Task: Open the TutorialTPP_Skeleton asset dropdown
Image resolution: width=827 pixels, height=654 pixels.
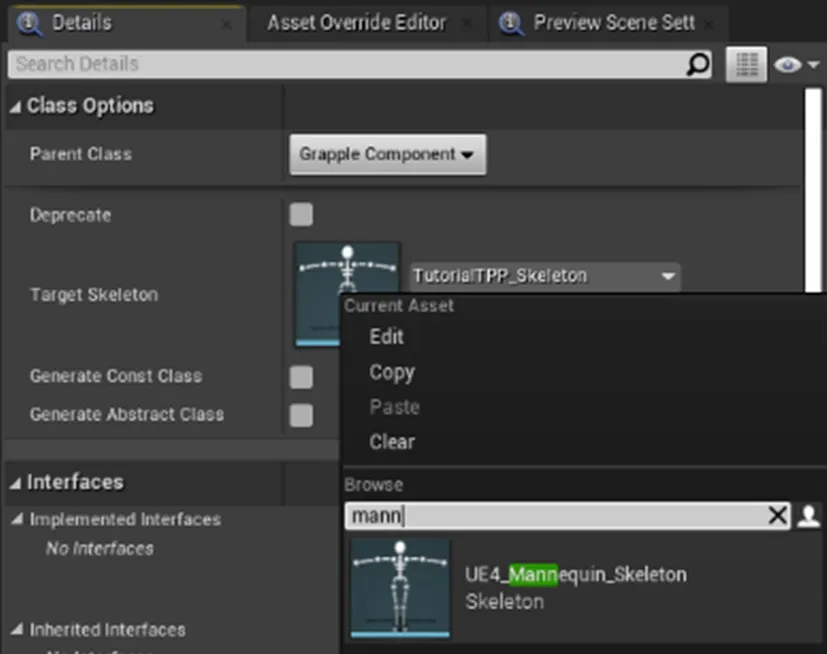Action: (x=545, y=276)
